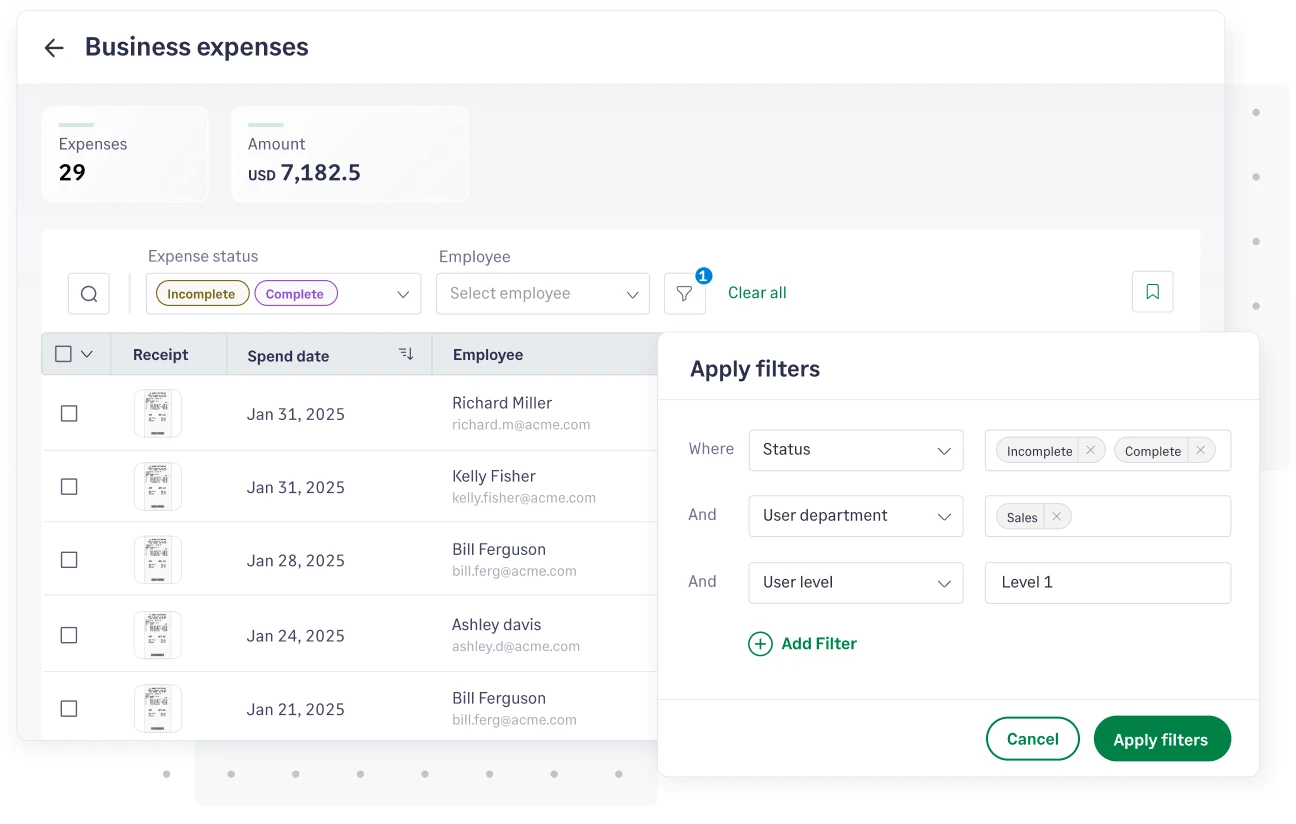Remove the Complete tag in Status filter

click(x=1200, y=450)
